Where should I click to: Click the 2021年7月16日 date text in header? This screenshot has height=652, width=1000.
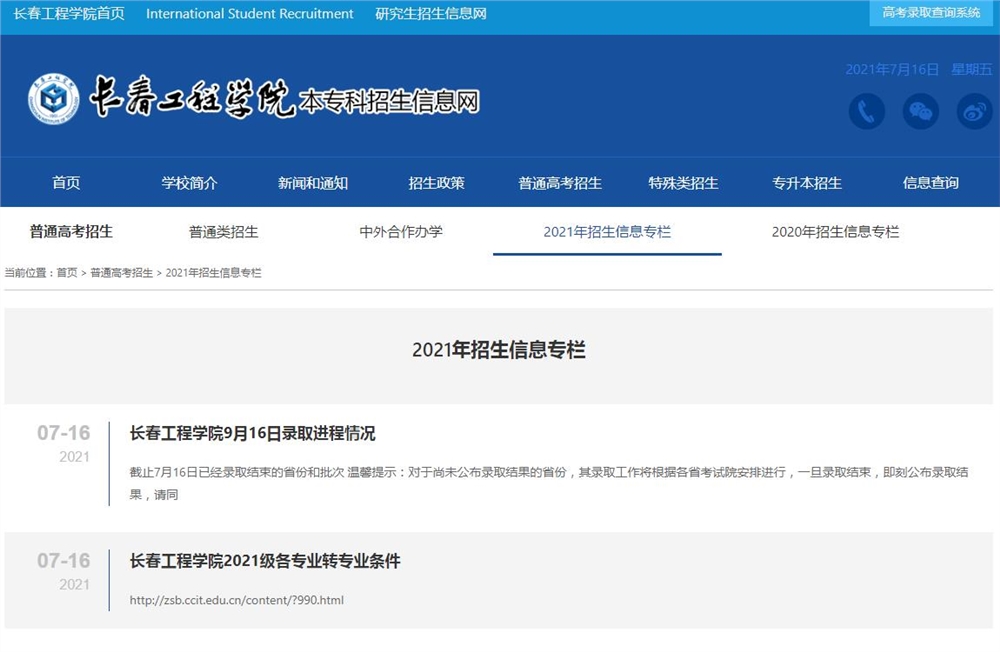coord(892,69)
